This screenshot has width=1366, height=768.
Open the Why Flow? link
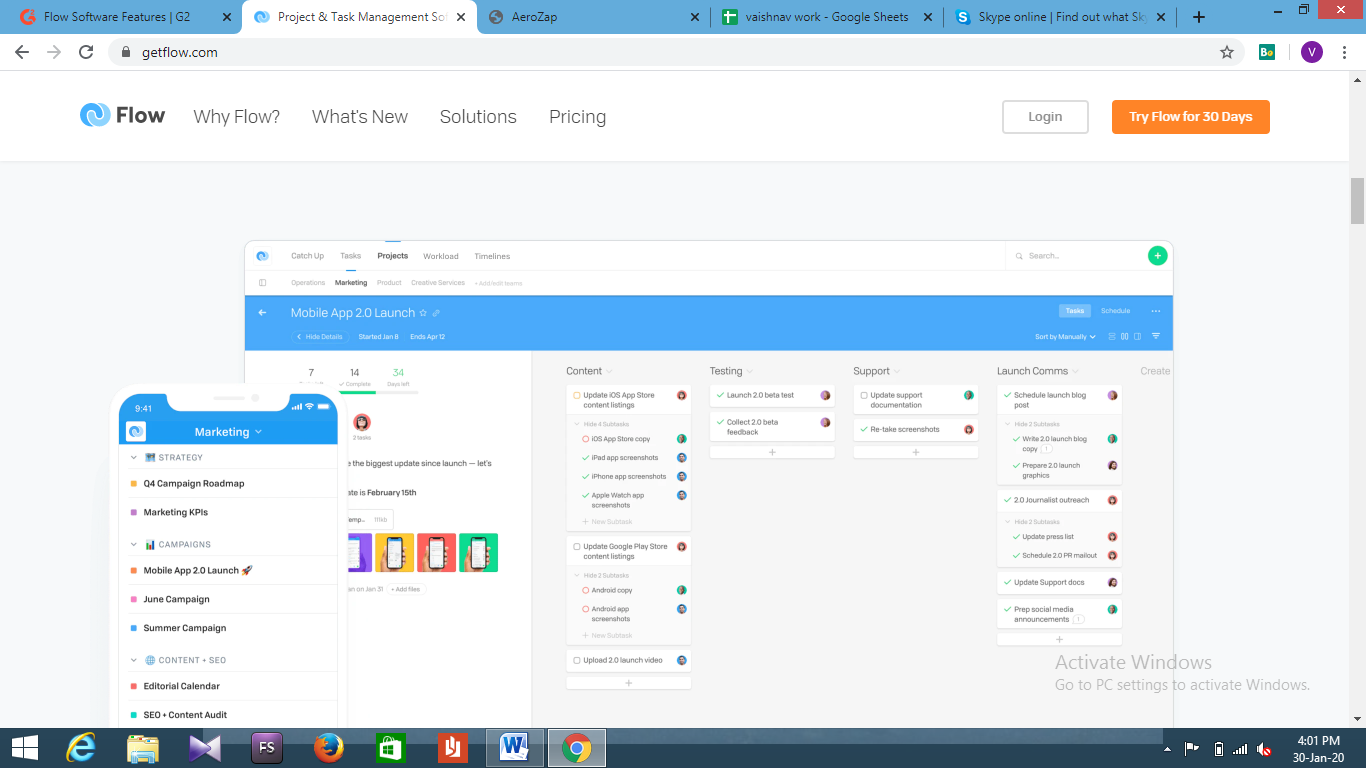click(237, 117)
